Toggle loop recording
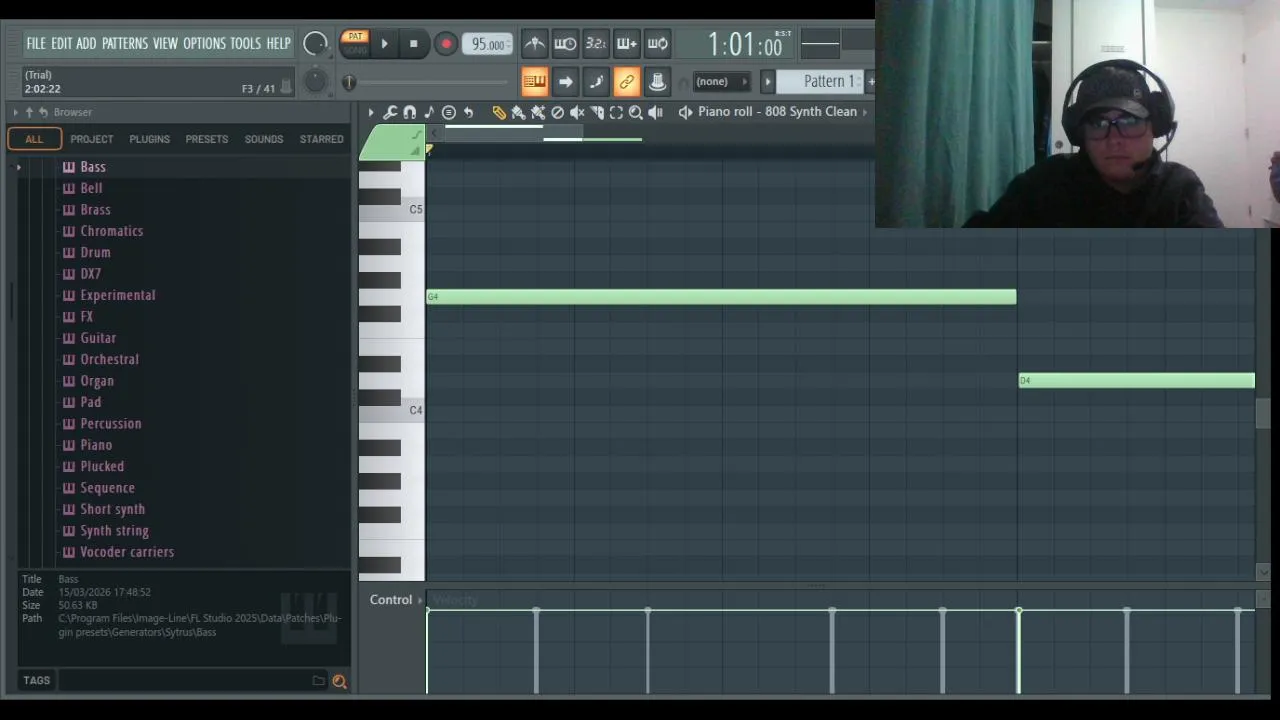1280x720 pixels. pyautogui.click(x=658, y=43)
